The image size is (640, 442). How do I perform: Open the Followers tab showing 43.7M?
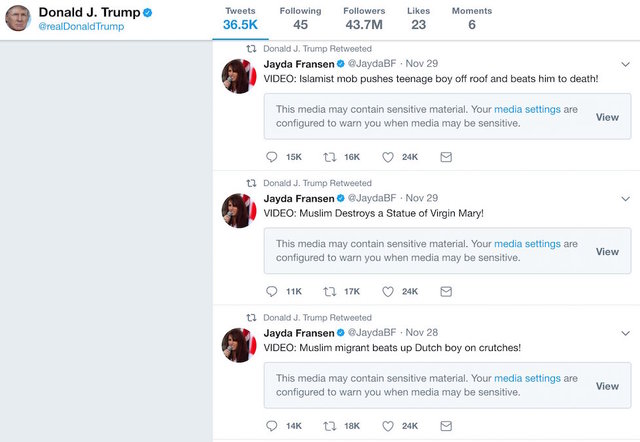coord(362,18)
